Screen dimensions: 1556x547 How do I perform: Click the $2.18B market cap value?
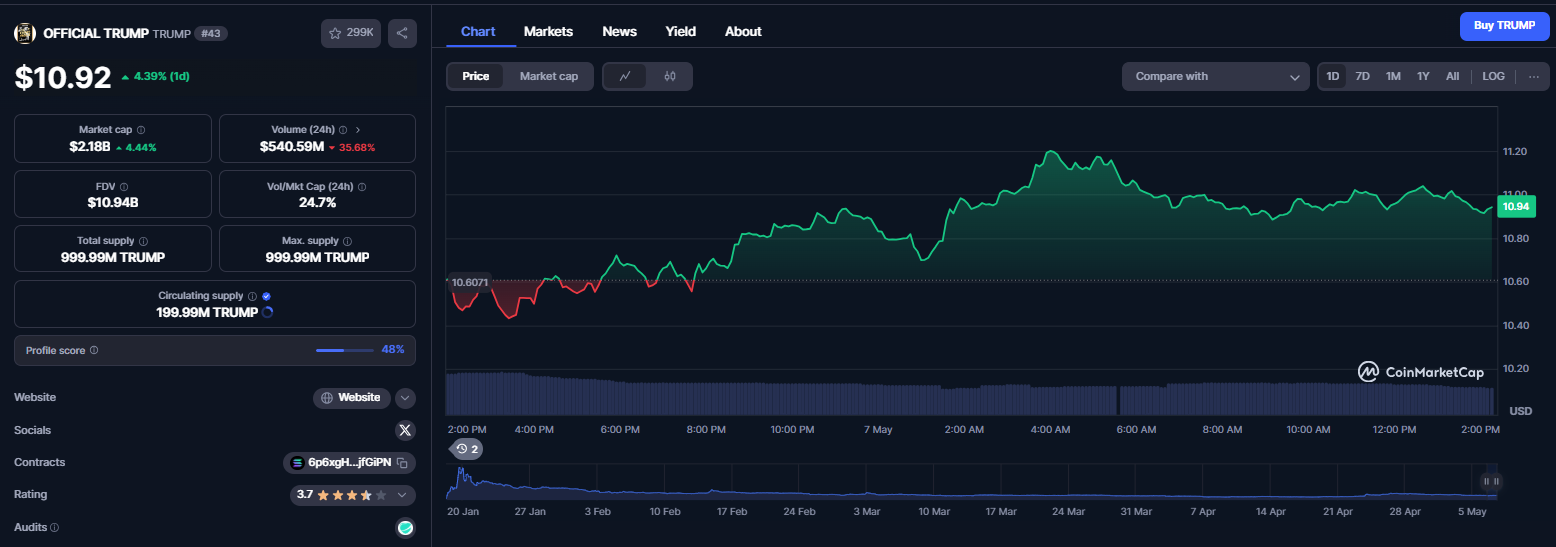coord(90,147)
